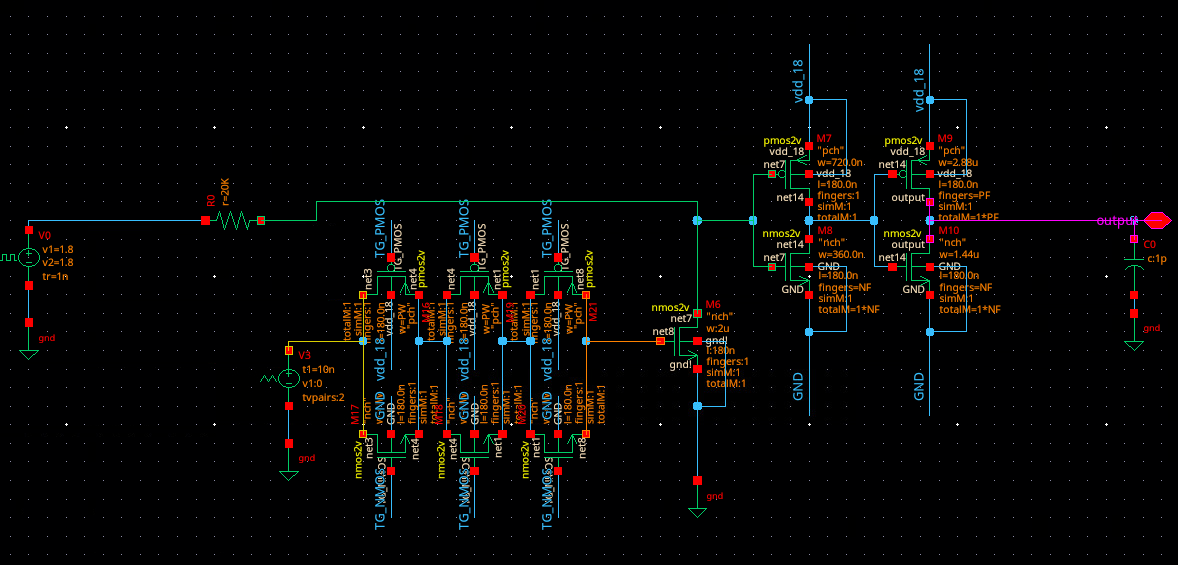Click the c:1p capacitance label
1178x565 pixels.
tap(1157, 258)
